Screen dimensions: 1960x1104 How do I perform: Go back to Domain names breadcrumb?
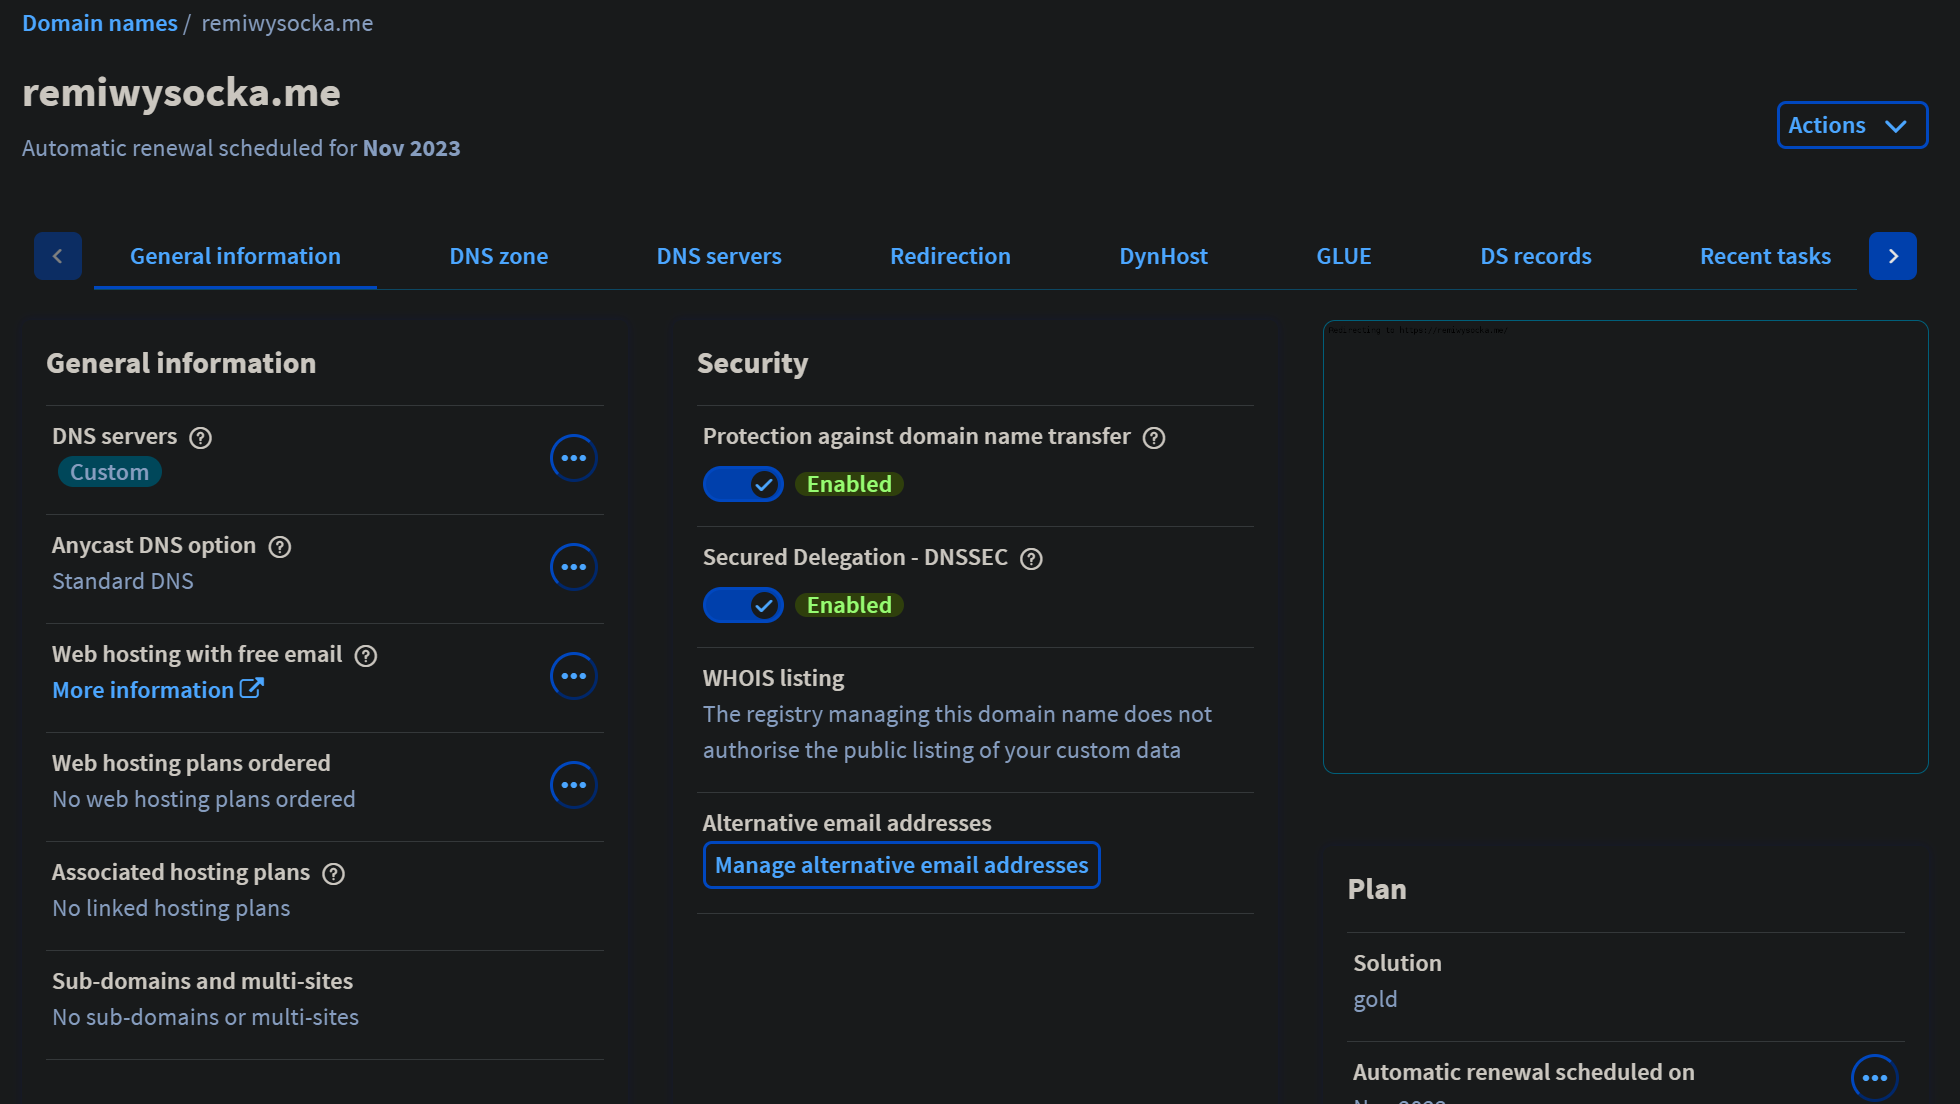[x=99, y=23]
